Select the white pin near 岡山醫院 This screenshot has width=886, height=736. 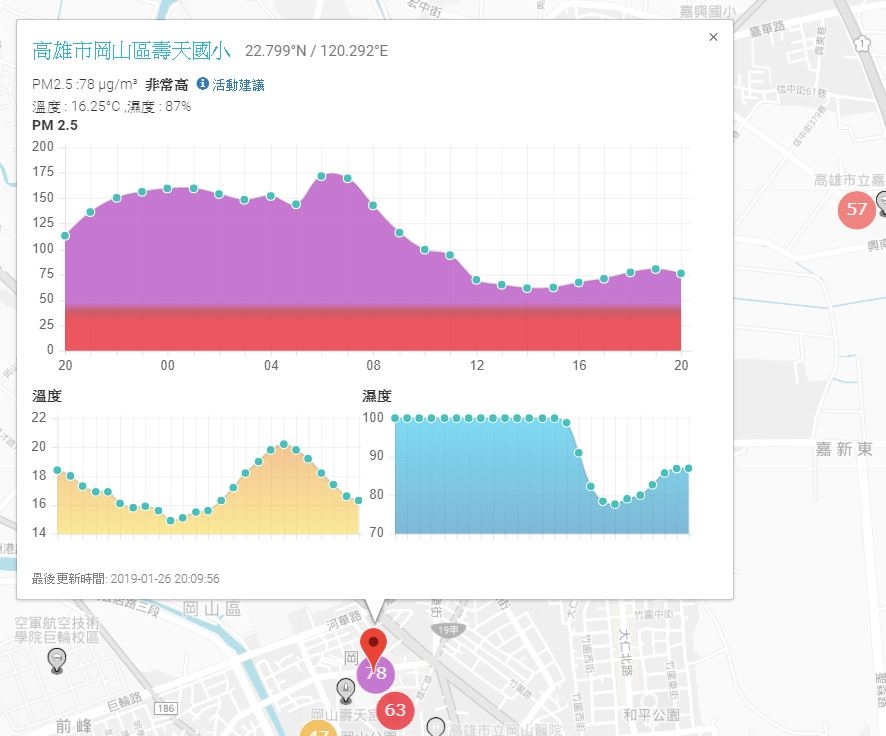(435, 727)
